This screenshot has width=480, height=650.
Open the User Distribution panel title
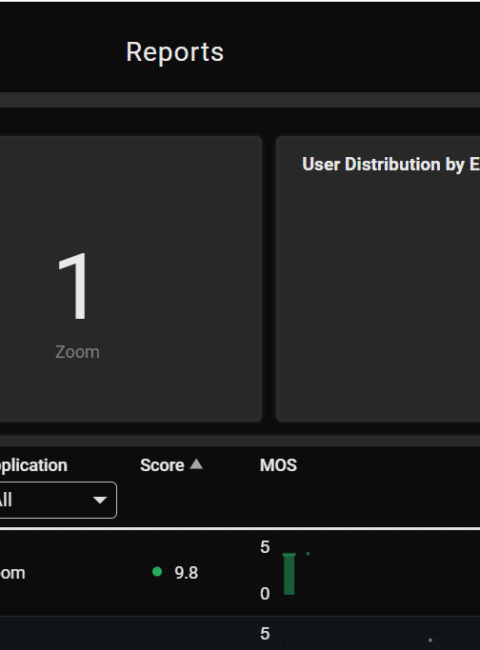pos(391,165)
